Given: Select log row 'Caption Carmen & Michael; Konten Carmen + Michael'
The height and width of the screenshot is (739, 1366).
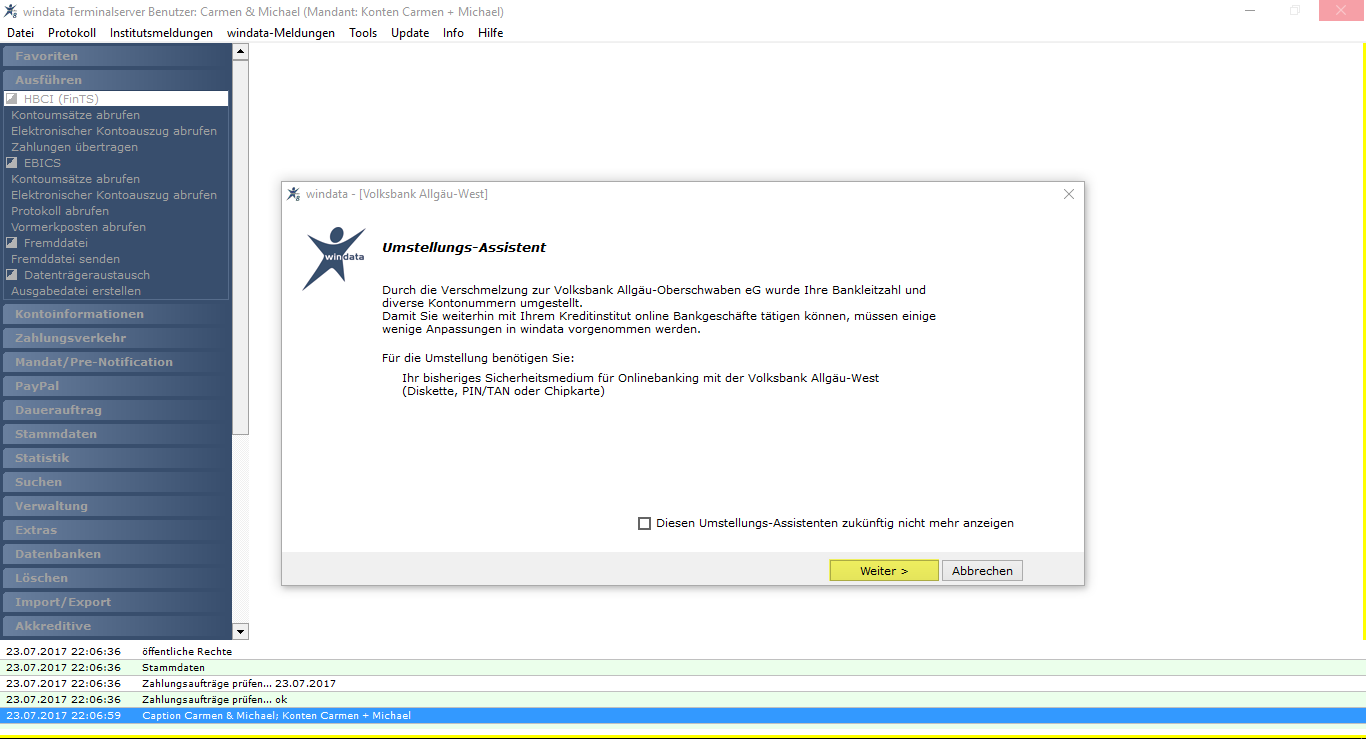Looking at the screenshot, I should click(683, 715).
